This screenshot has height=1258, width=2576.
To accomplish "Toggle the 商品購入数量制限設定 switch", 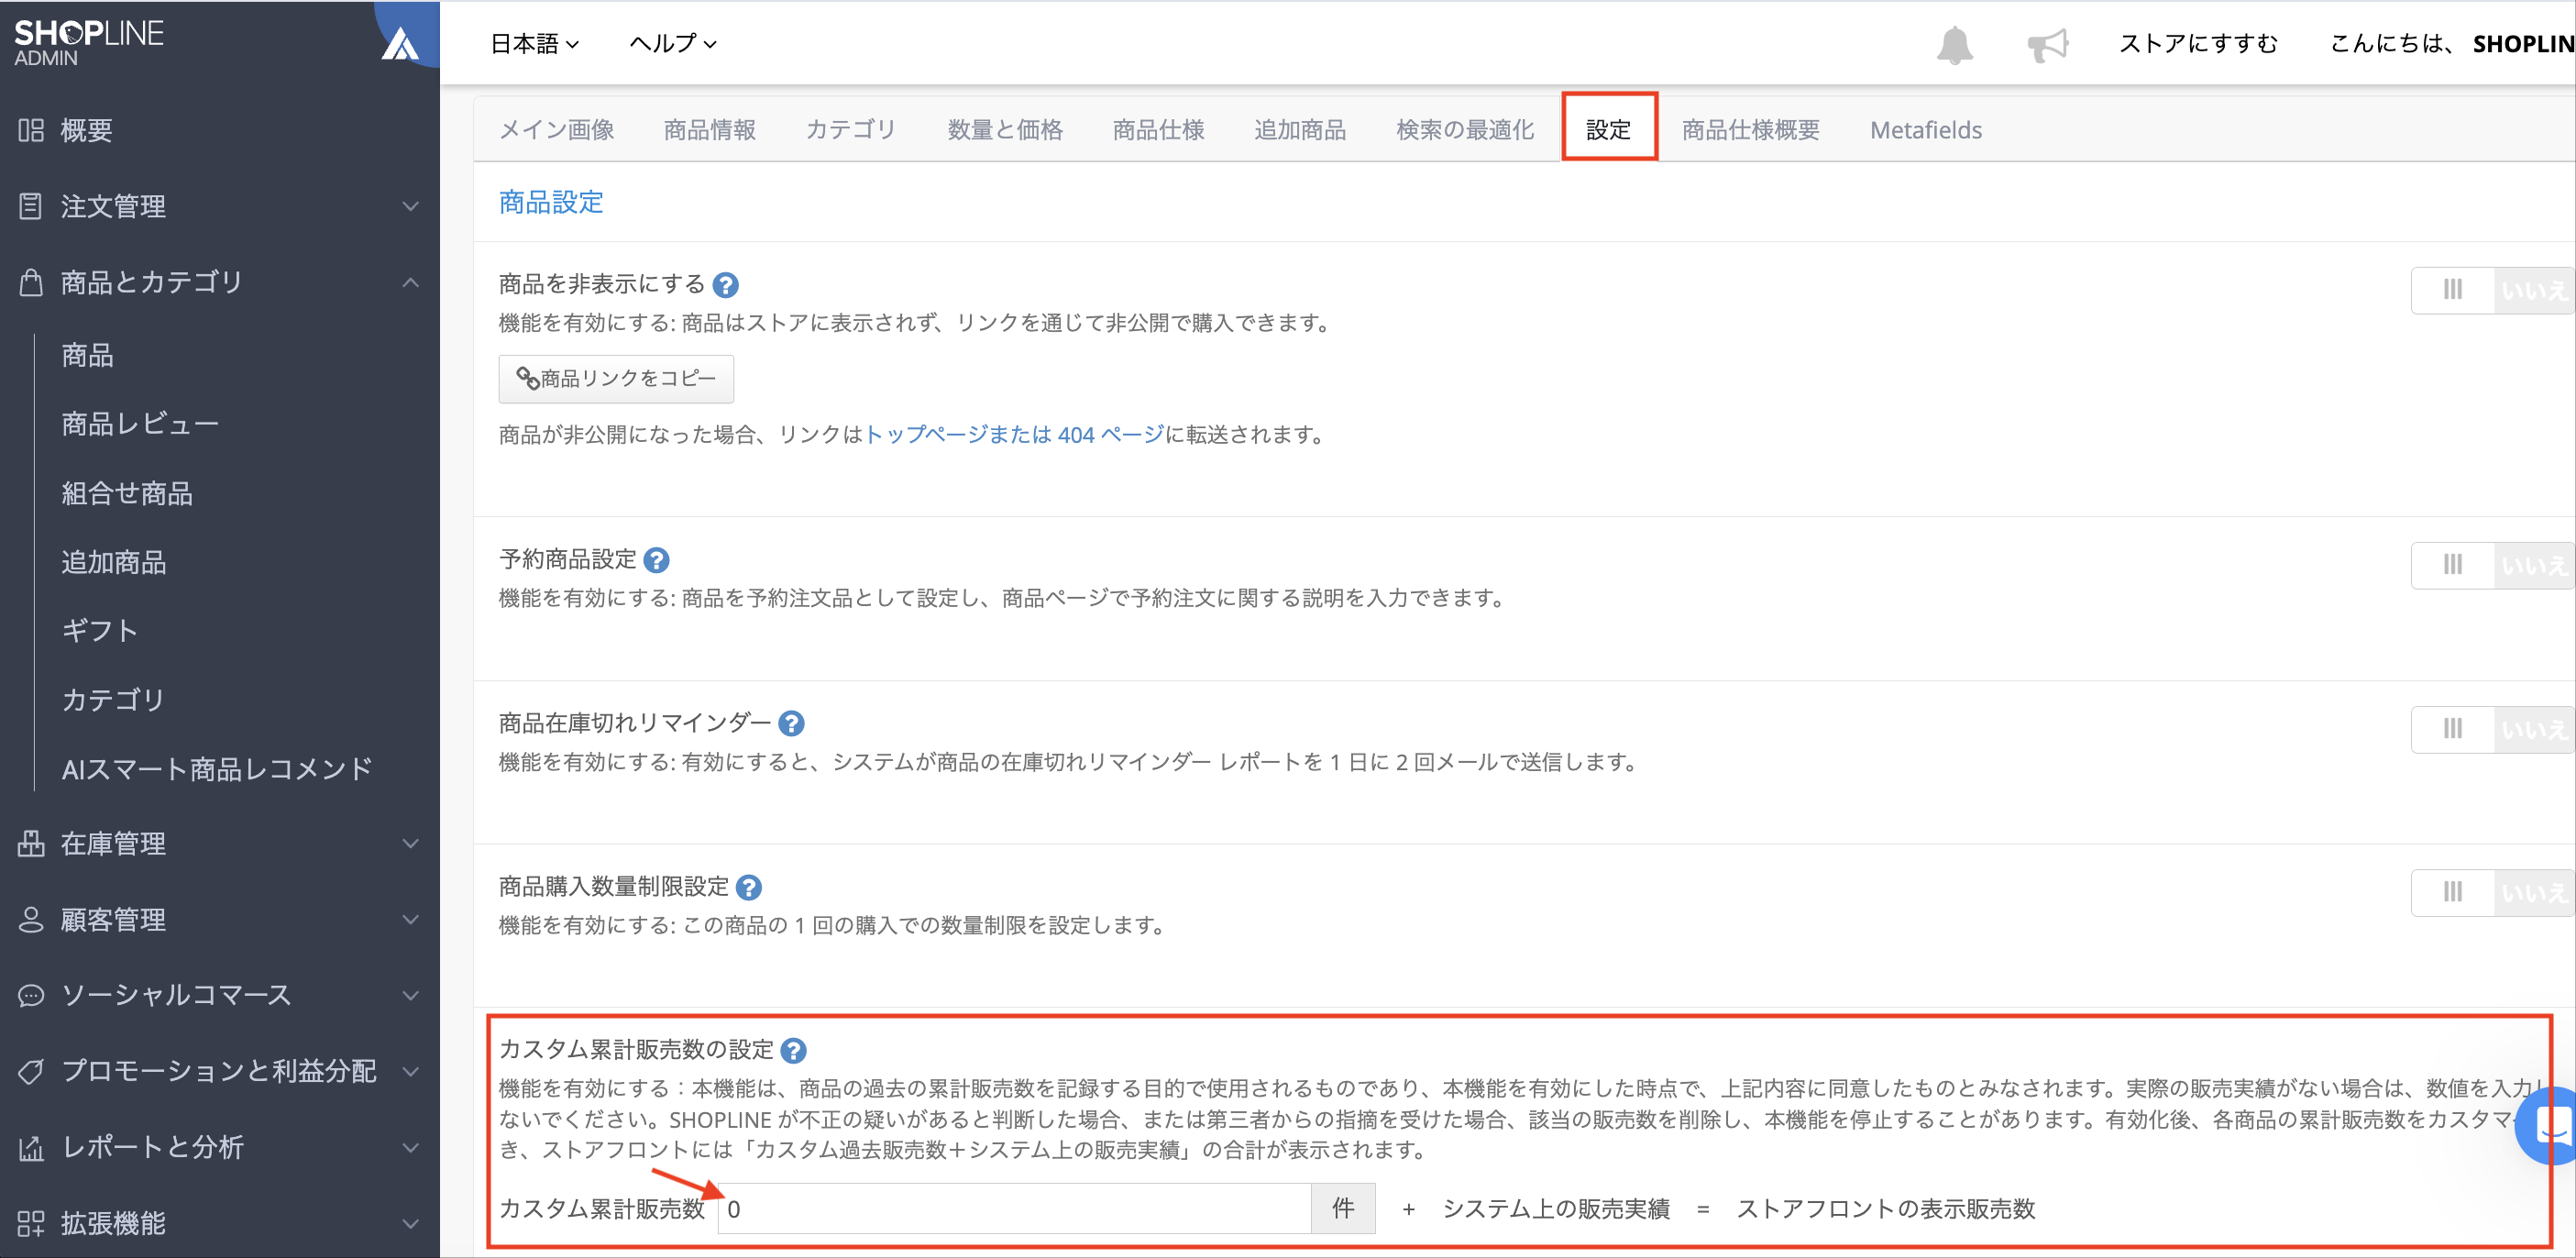I will click(x=2492, y=892).
